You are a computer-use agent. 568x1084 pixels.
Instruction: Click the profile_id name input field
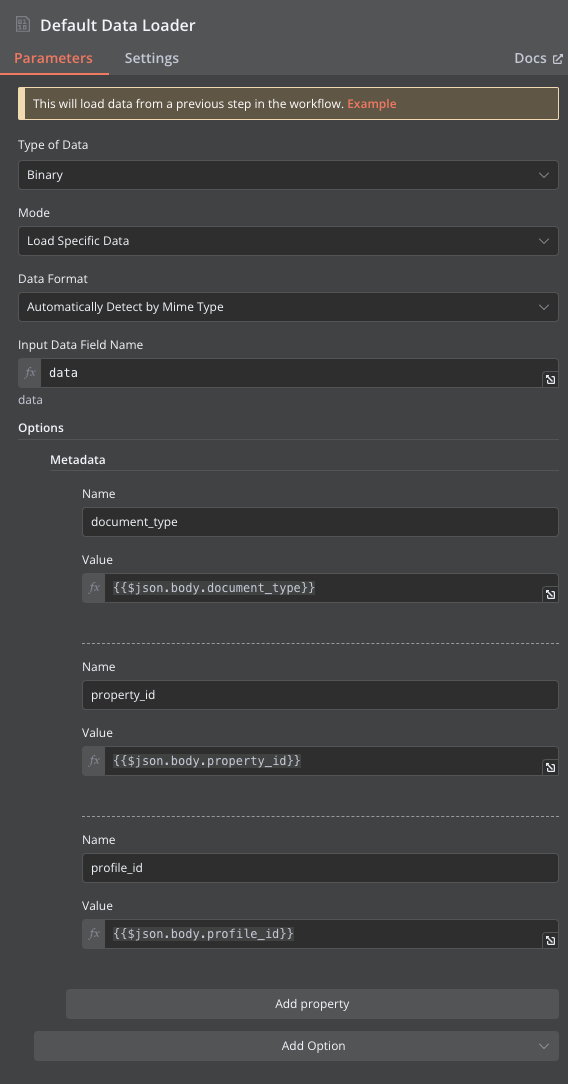(x=320, y=868)
